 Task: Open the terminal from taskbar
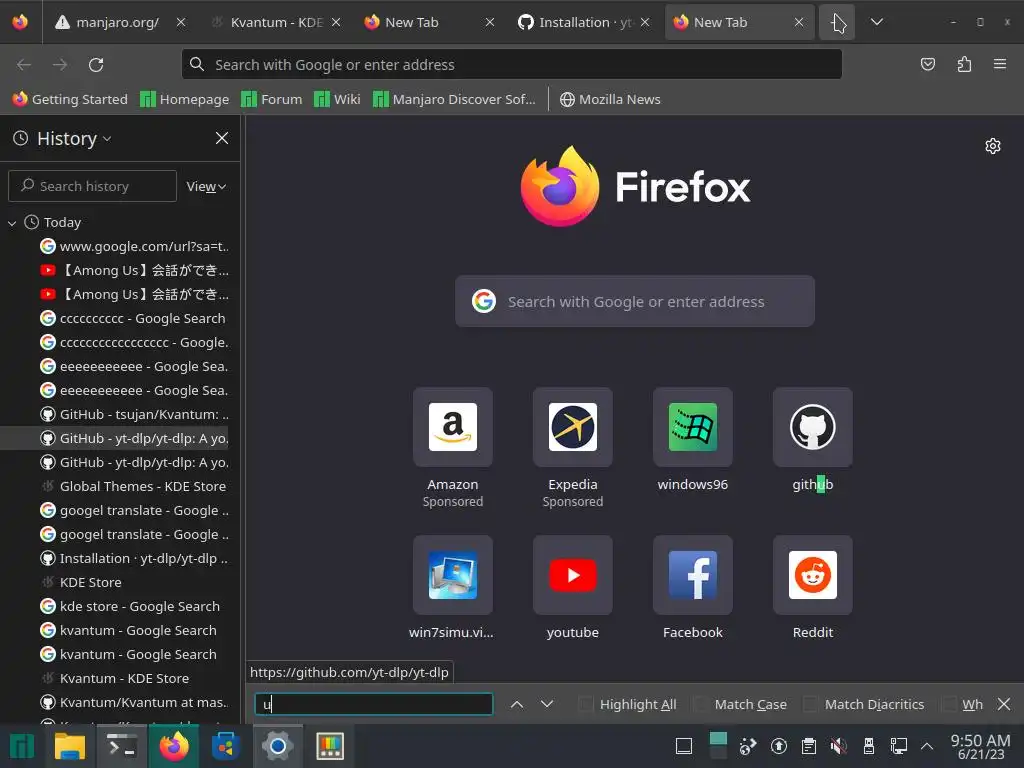tap(121, 746)
